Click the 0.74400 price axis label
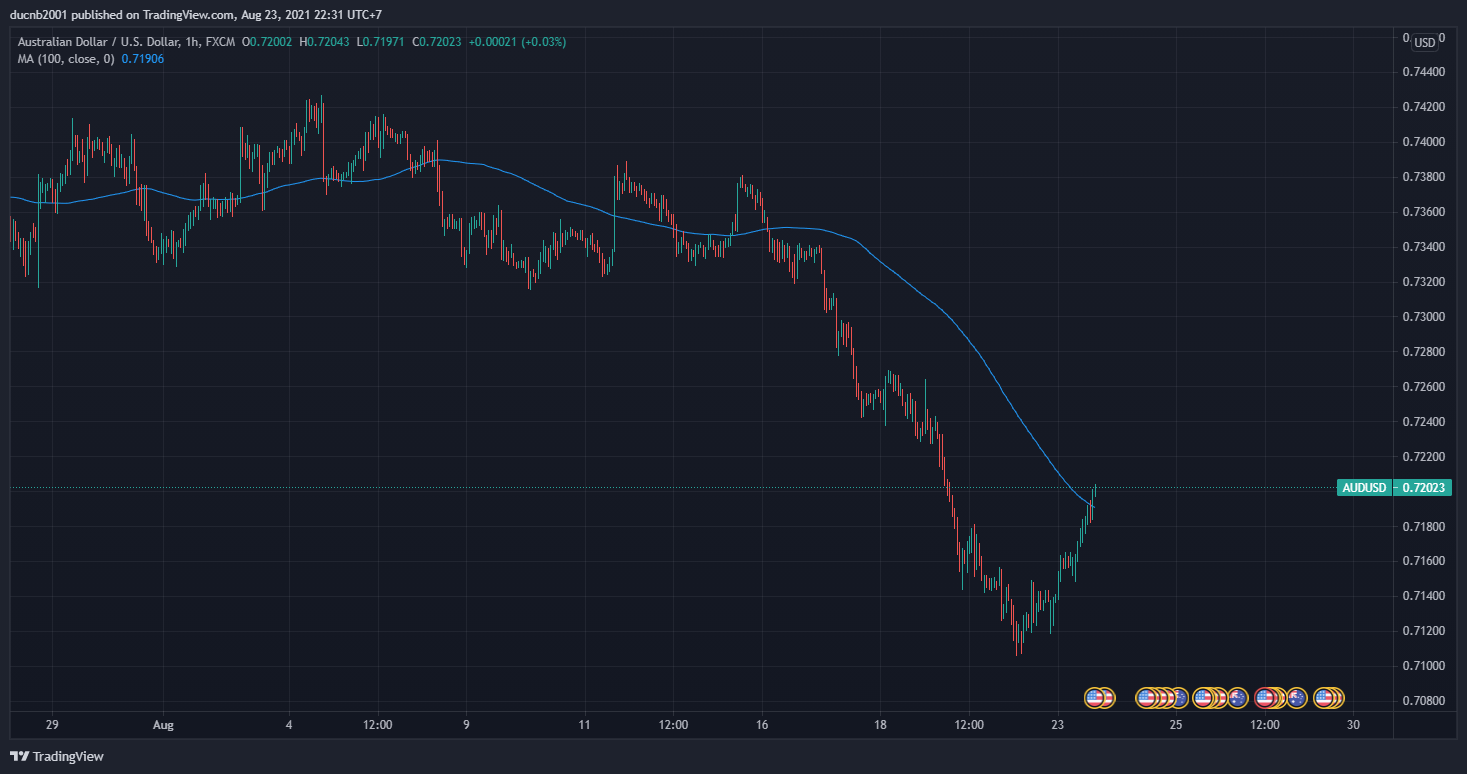 (1423, 72)
